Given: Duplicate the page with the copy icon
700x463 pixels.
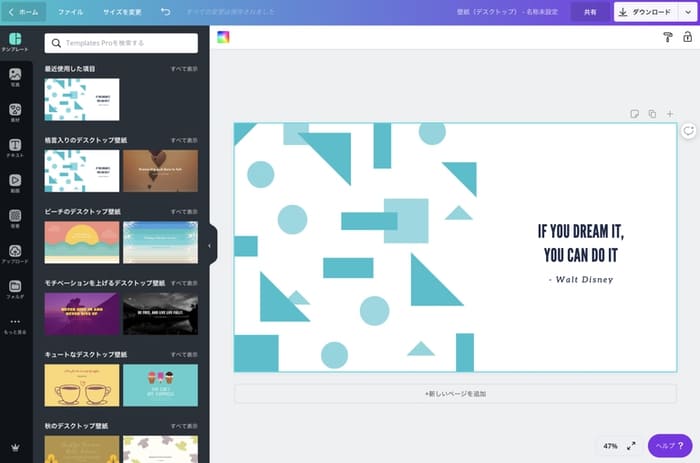Looking at the screenshot, I should (x=652, y=114).
